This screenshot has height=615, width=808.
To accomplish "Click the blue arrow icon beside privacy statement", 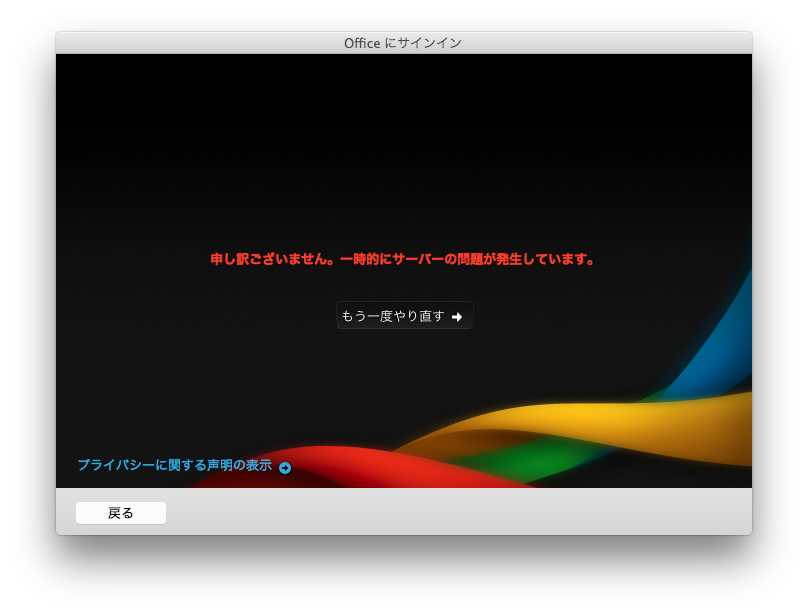I will click(285, 468).
